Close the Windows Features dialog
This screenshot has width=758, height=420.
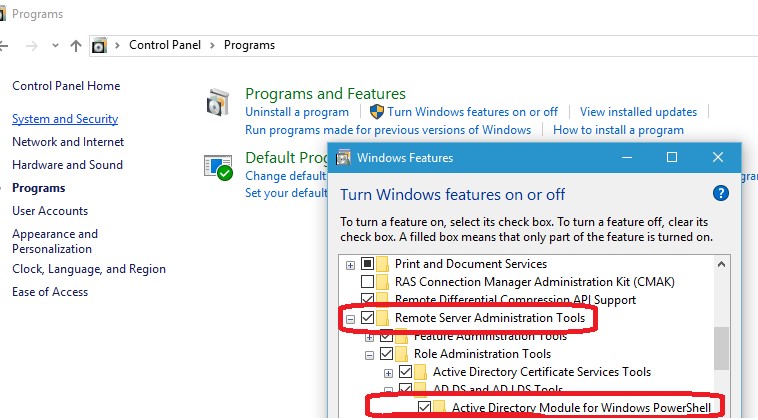717,158
